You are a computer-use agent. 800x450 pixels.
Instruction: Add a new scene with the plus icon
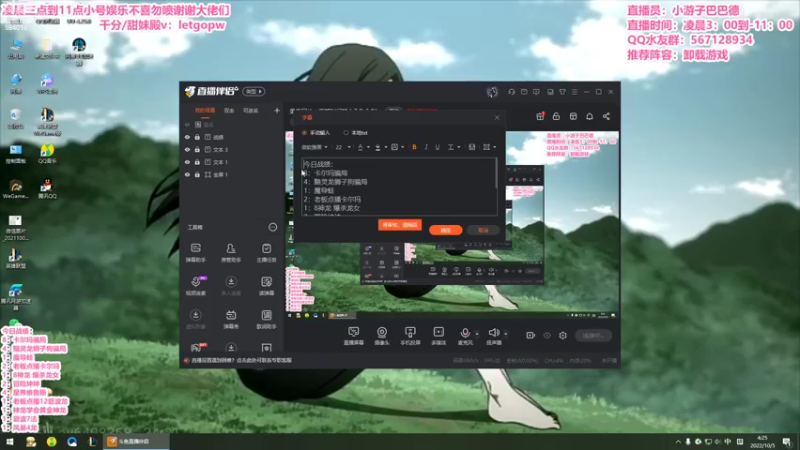(x=277, y=110)
